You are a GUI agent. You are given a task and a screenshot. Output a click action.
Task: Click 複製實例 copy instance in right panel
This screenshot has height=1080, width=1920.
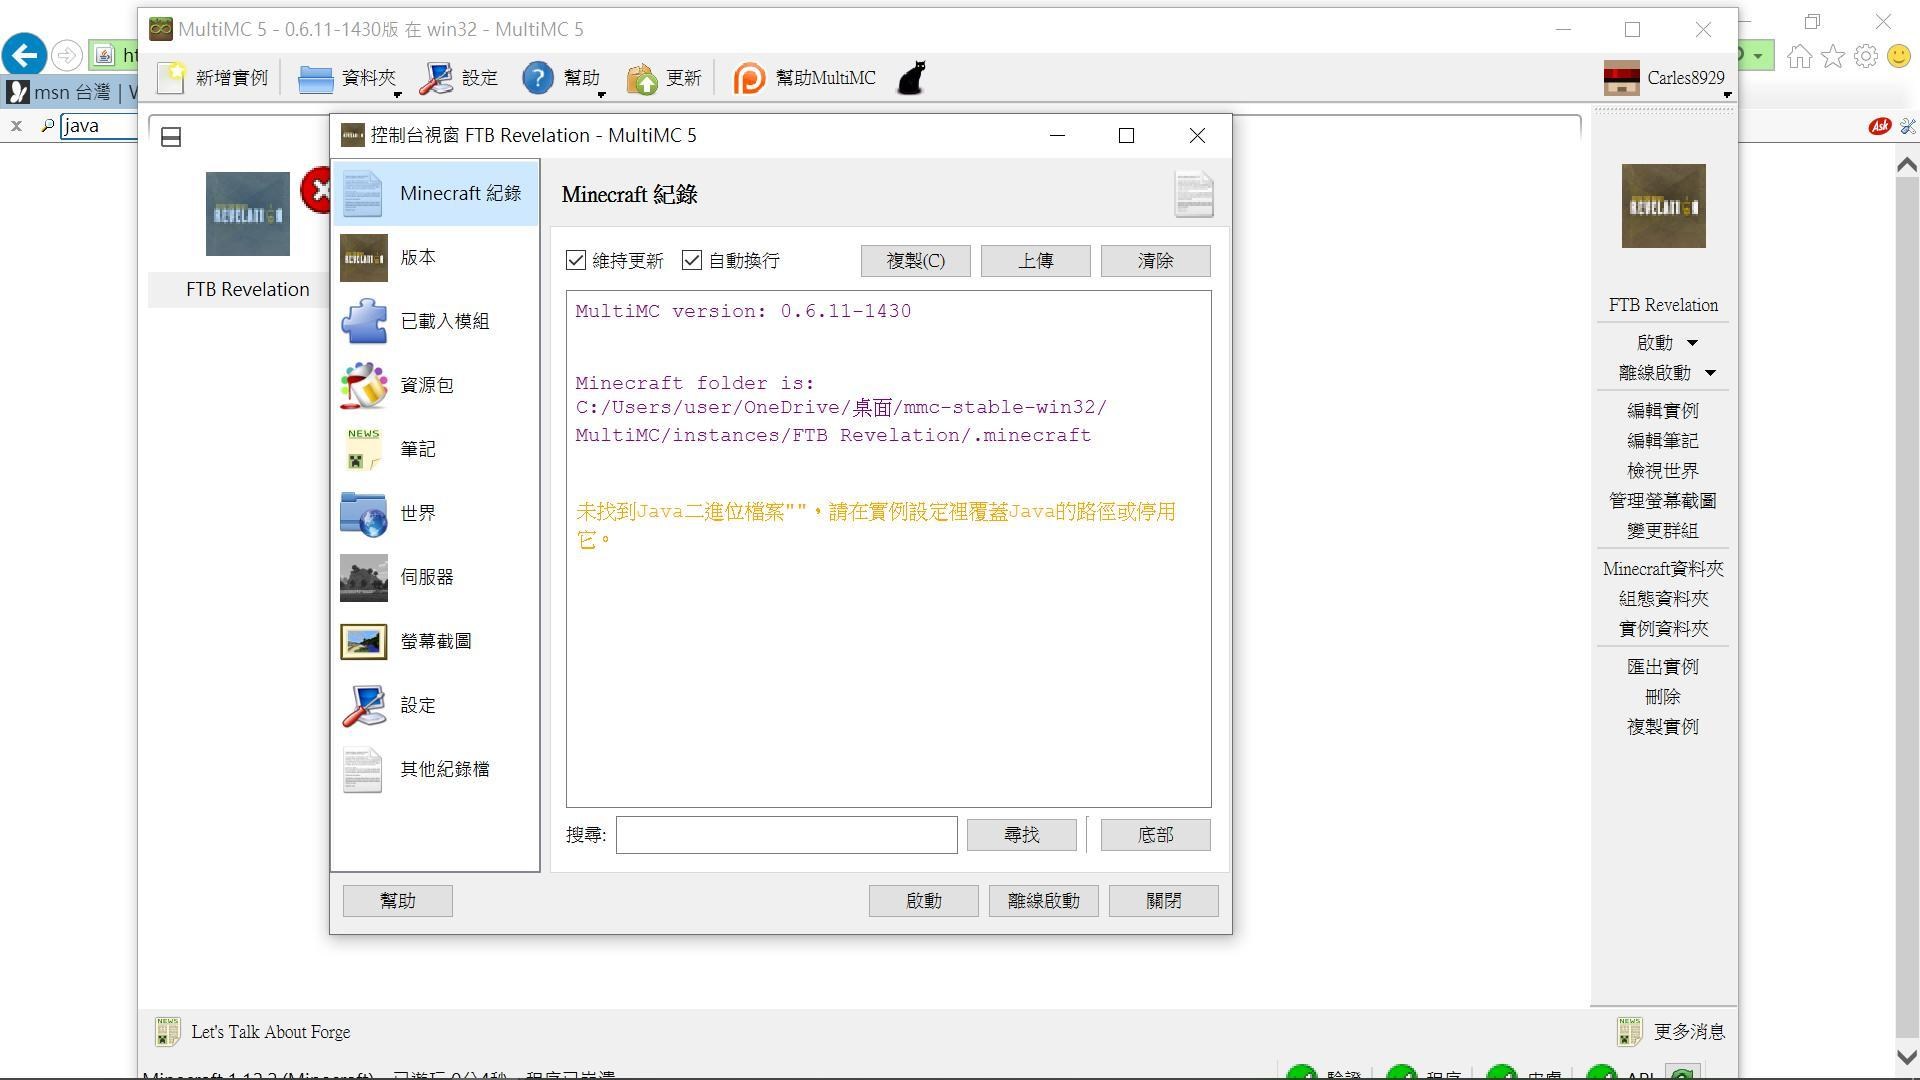tap(1663, 727)
